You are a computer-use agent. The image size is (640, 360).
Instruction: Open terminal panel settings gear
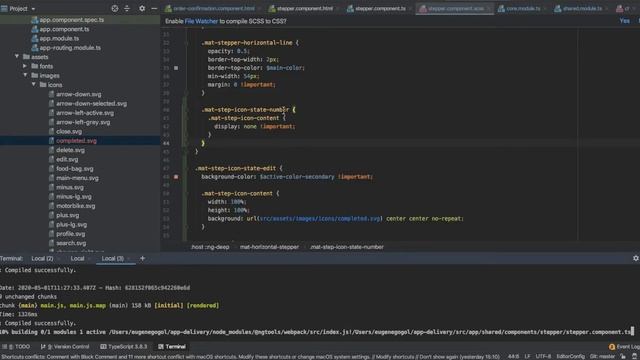[x=636, y=258]
